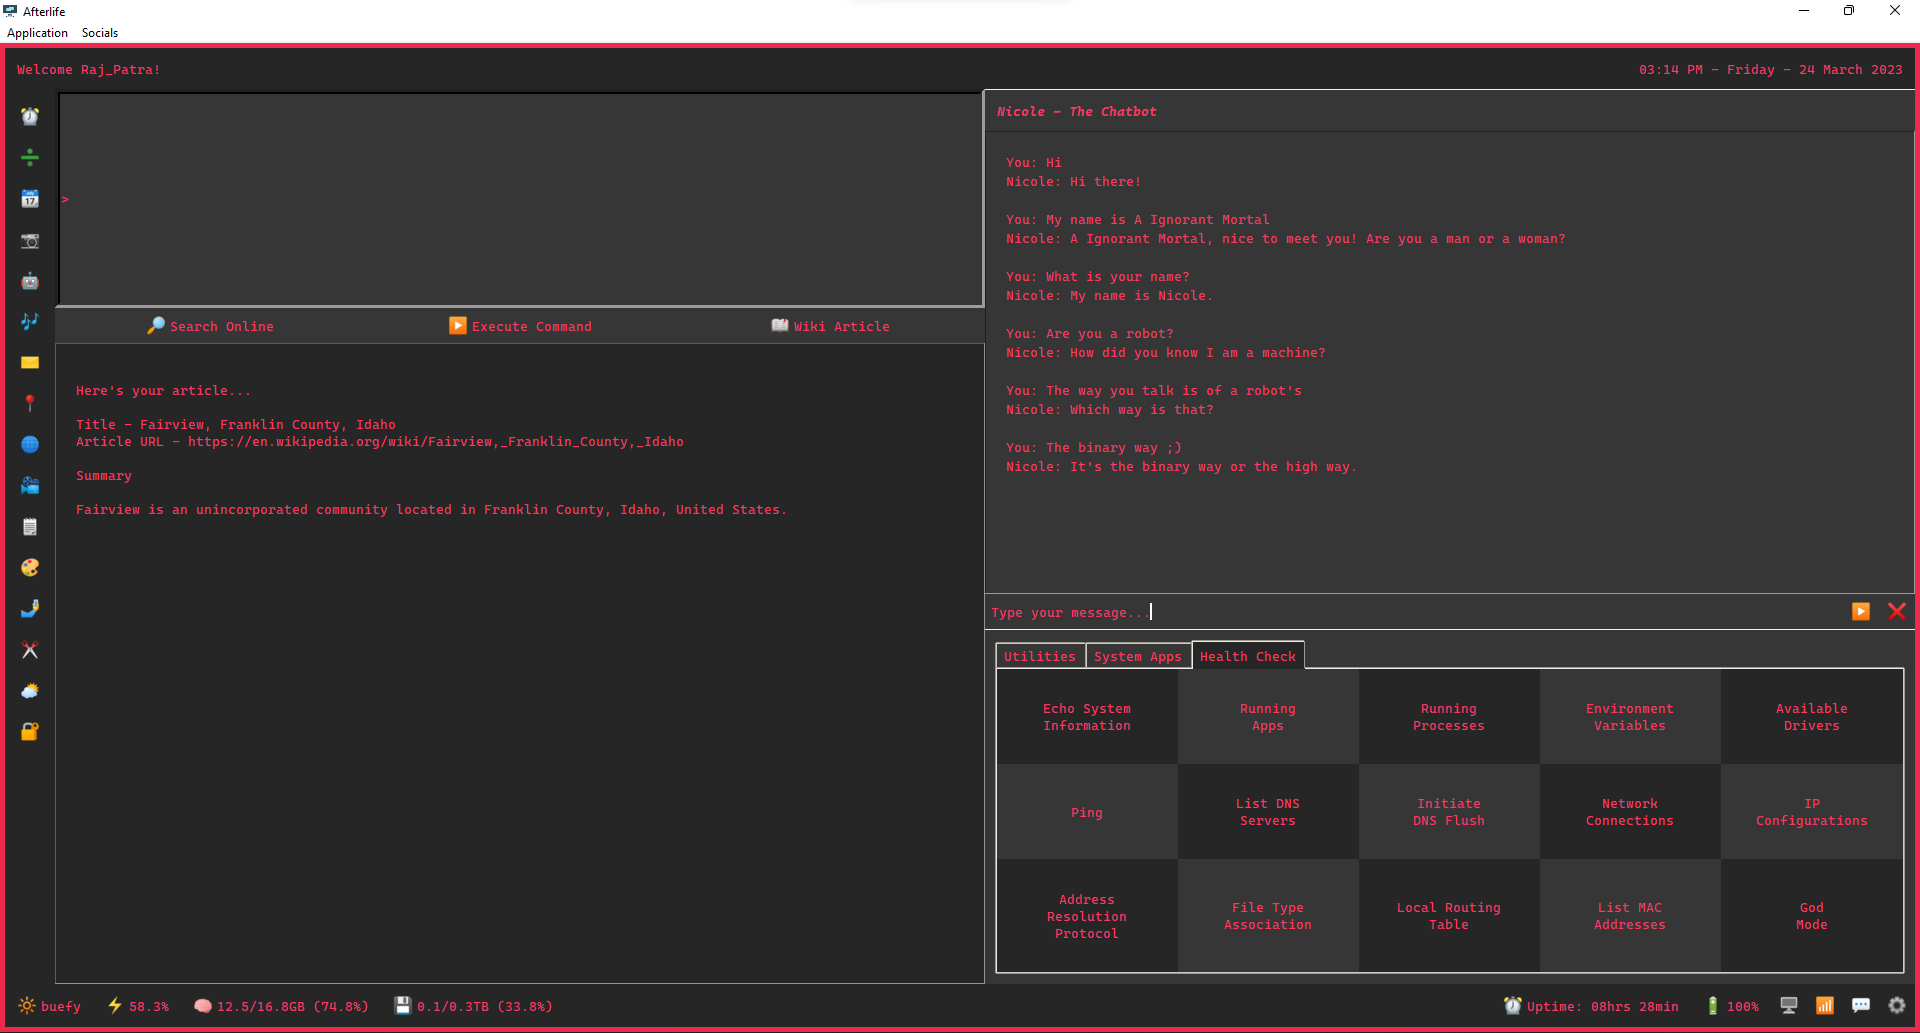View Environment Variables
1920x1033 pixels.
tap(1630, 717)
